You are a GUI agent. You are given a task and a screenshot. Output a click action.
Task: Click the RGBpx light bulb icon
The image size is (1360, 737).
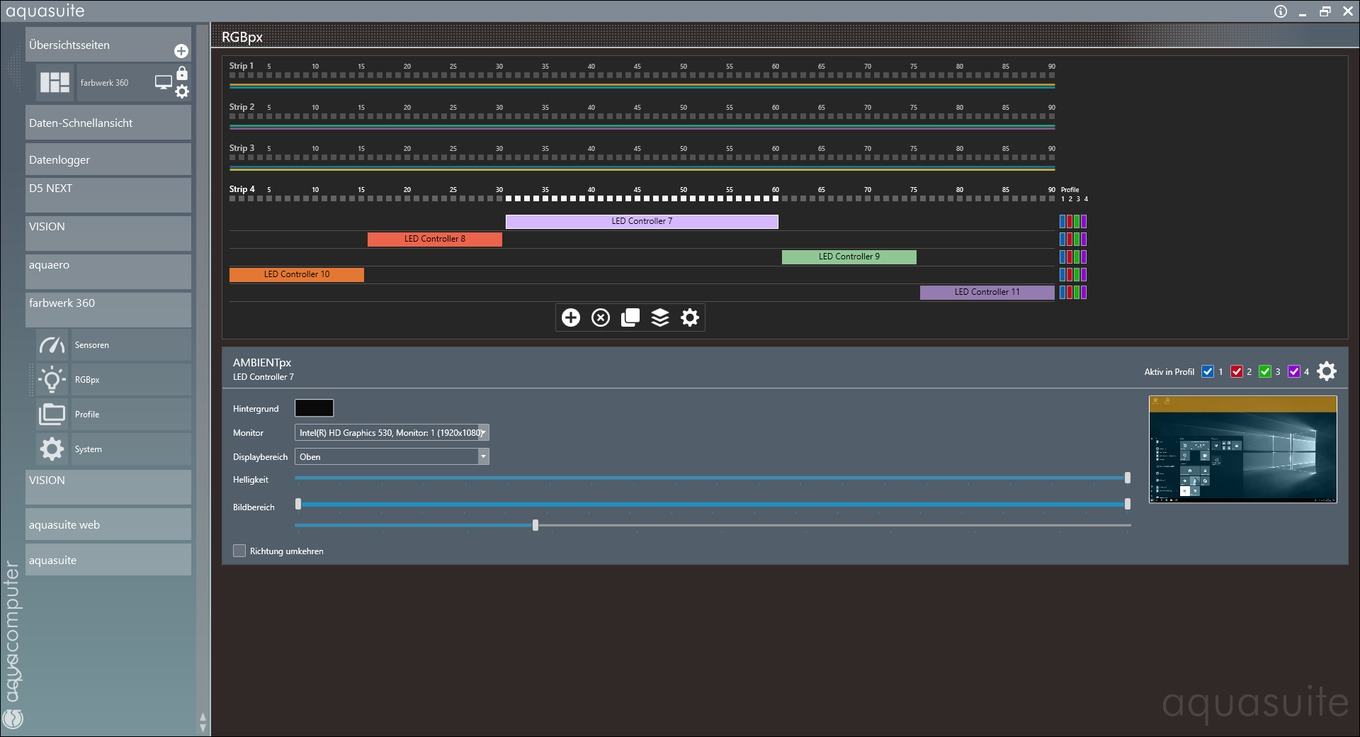(52, 379)
